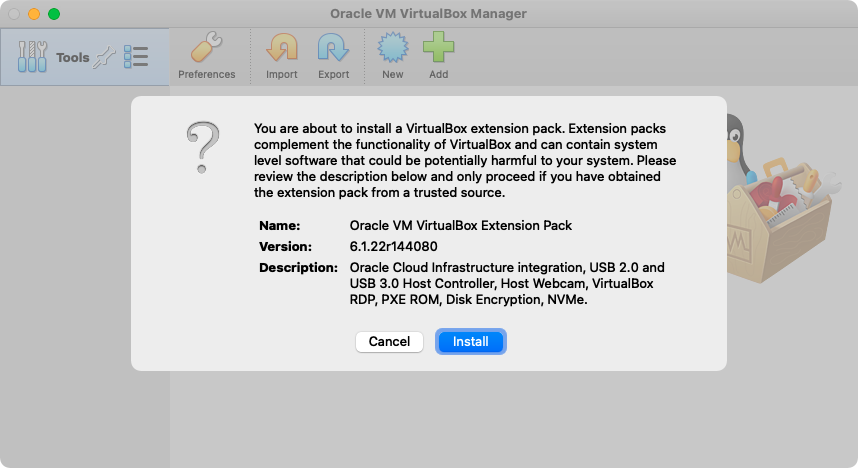This screenshot has width=858, height=468.
Task: Click the version number 6.1.22r144080
Action: [394, 246]
